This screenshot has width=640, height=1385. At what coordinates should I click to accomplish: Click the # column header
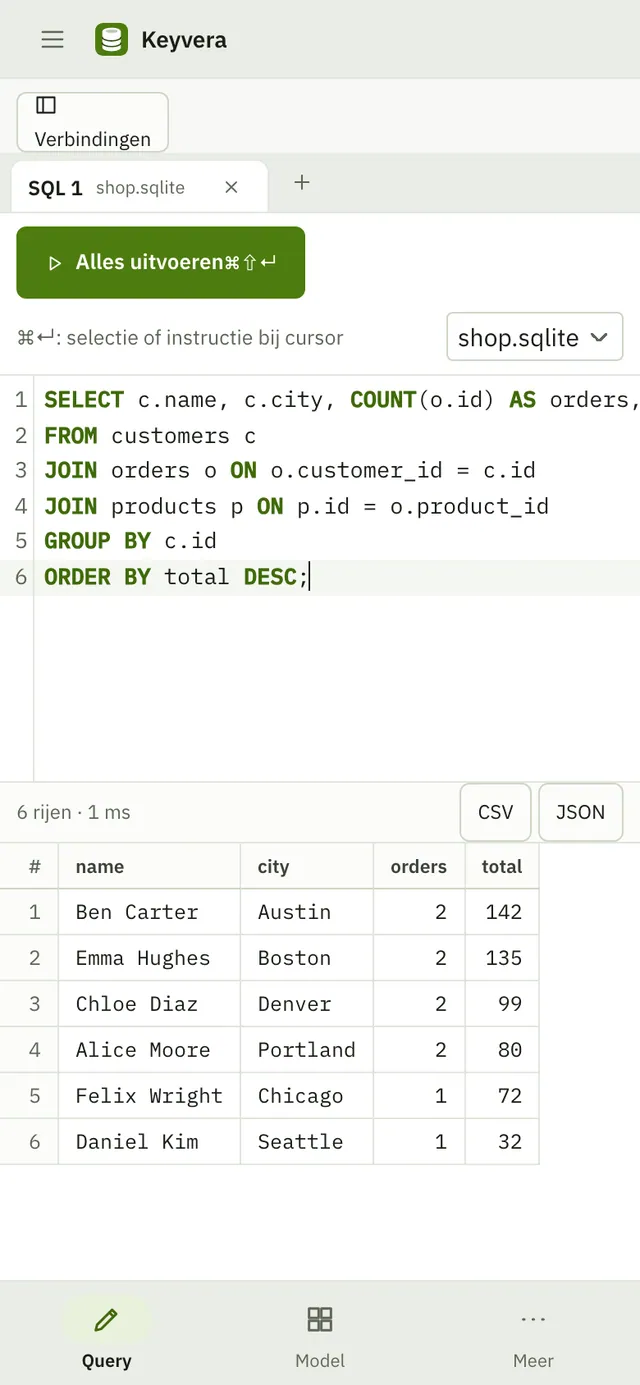[29, 866]
